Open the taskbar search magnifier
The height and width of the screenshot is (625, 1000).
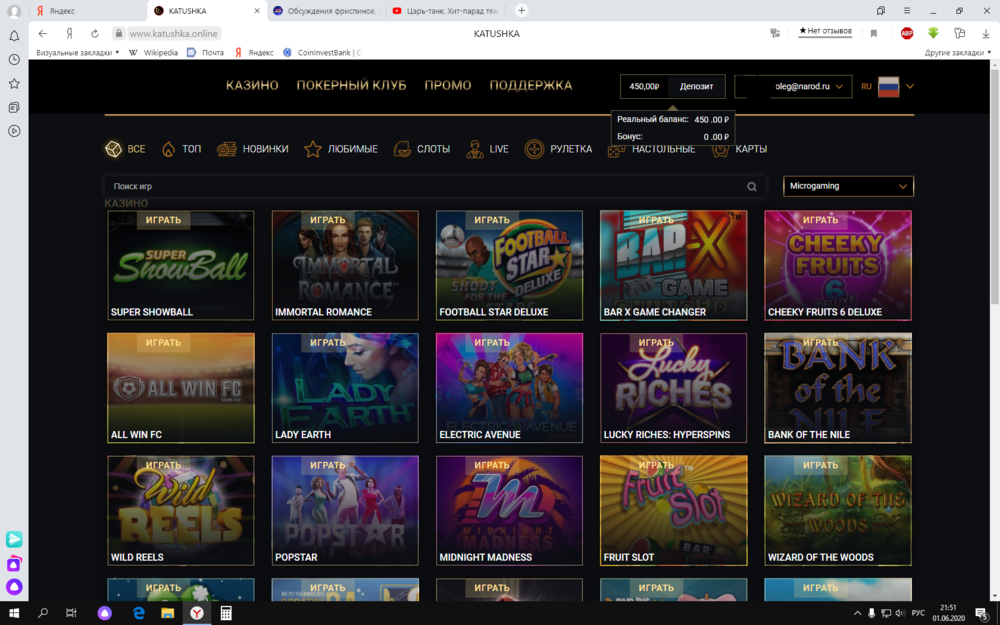click(43, 613)
